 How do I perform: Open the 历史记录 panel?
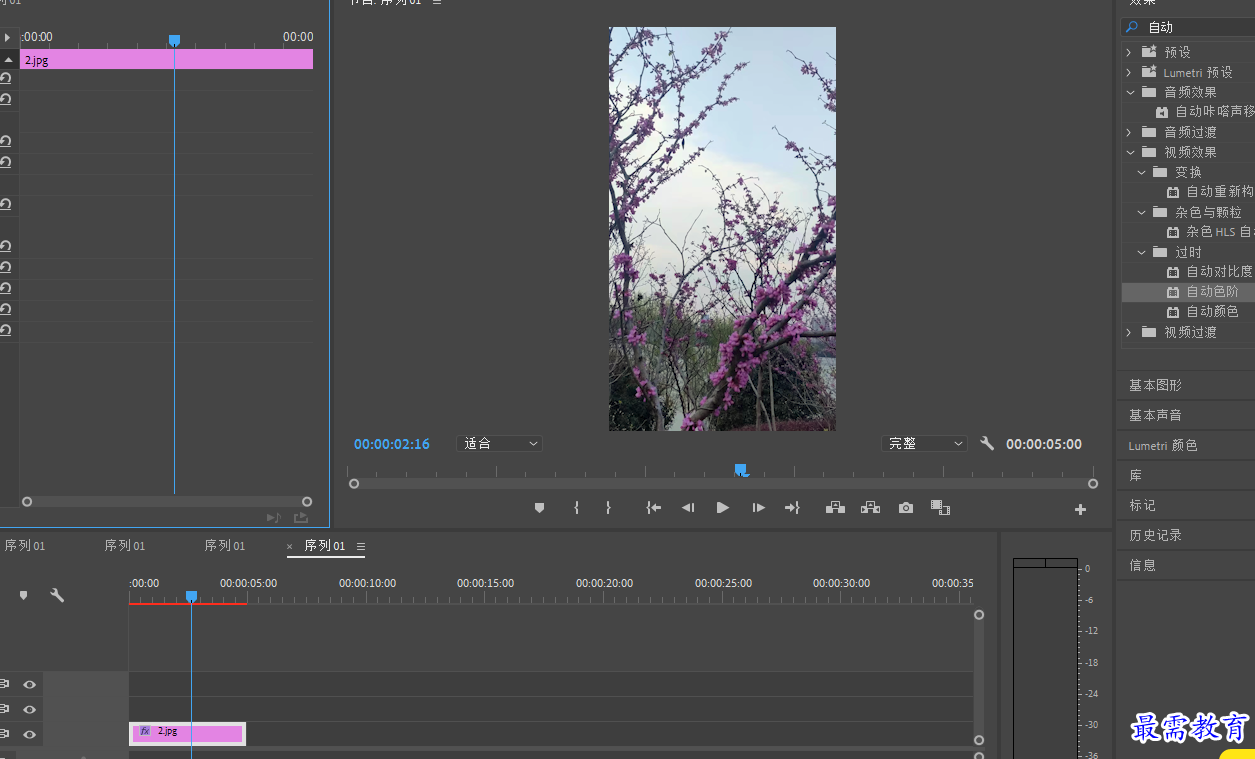tap(1155, 535)
